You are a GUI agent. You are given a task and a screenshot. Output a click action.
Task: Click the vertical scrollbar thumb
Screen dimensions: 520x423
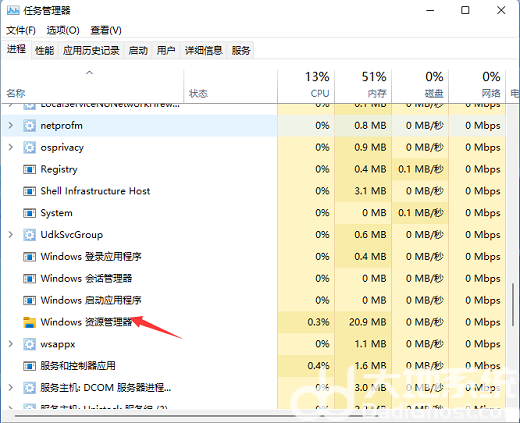pyautogui.click(x=513, y=305)
